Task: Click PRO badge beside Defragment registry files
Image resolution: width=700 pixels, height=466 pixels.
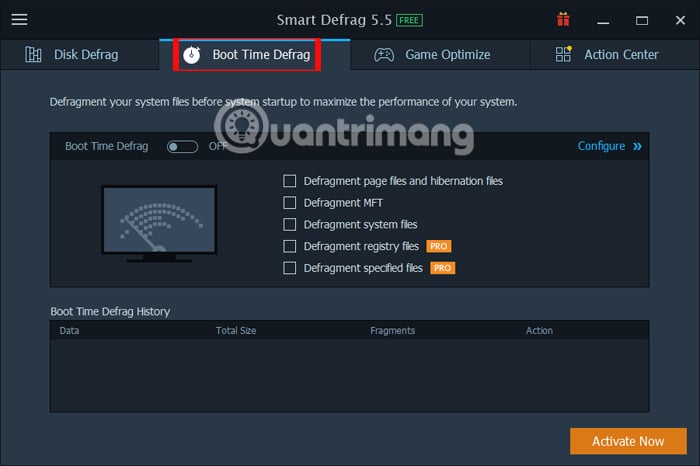Action: [x=439, y=246]
